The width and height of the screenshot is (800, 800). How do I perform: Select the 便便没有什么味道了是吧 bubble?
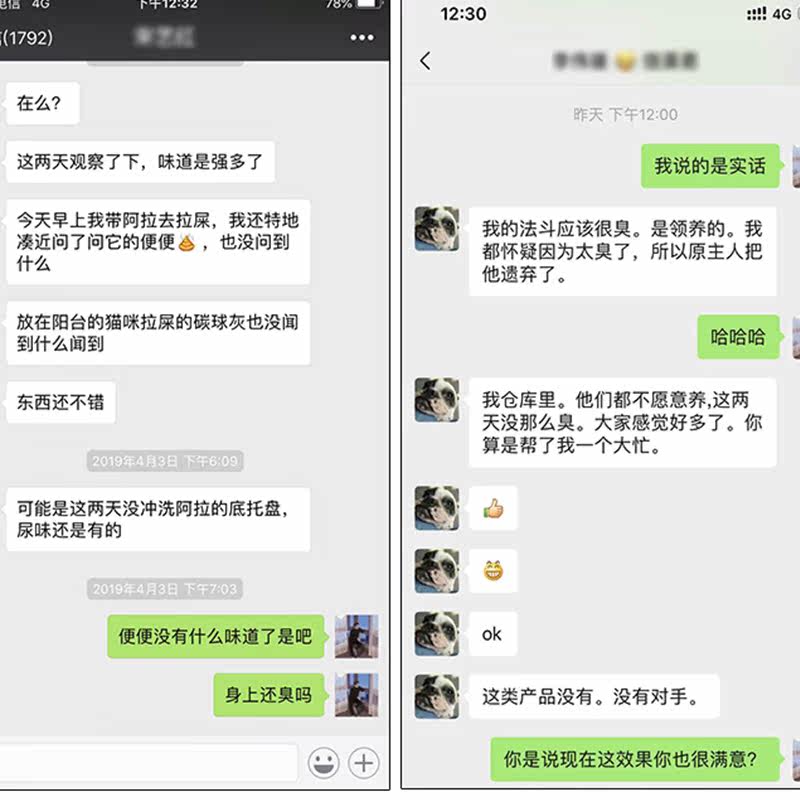coord(216,636)
